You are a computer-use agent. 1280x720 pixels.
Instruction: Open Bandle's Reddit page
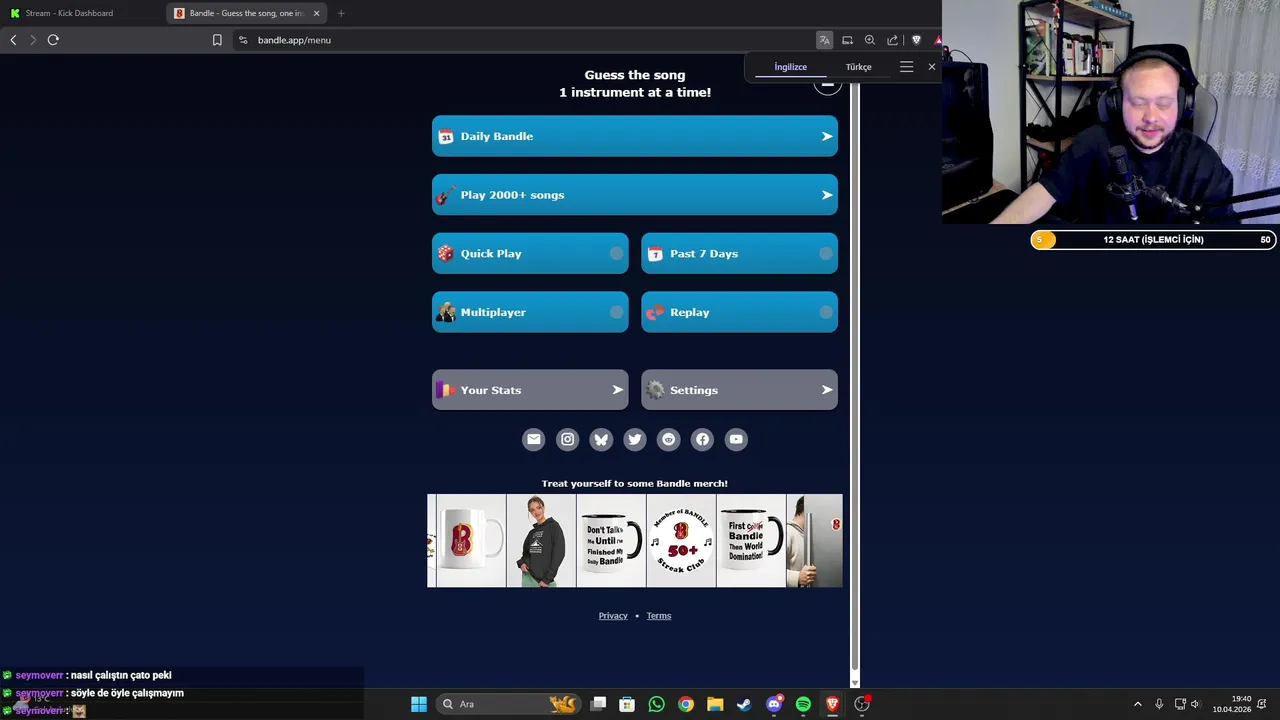(669, 439)
